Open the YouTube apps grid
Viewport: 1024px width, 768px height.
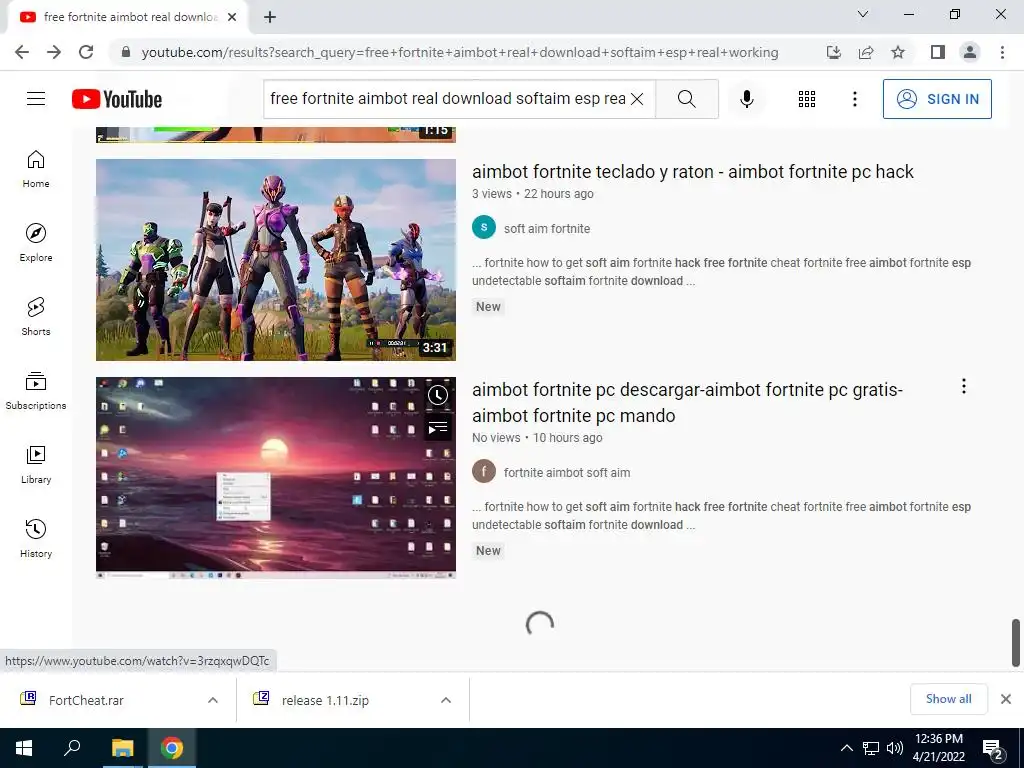pos(807,99)
